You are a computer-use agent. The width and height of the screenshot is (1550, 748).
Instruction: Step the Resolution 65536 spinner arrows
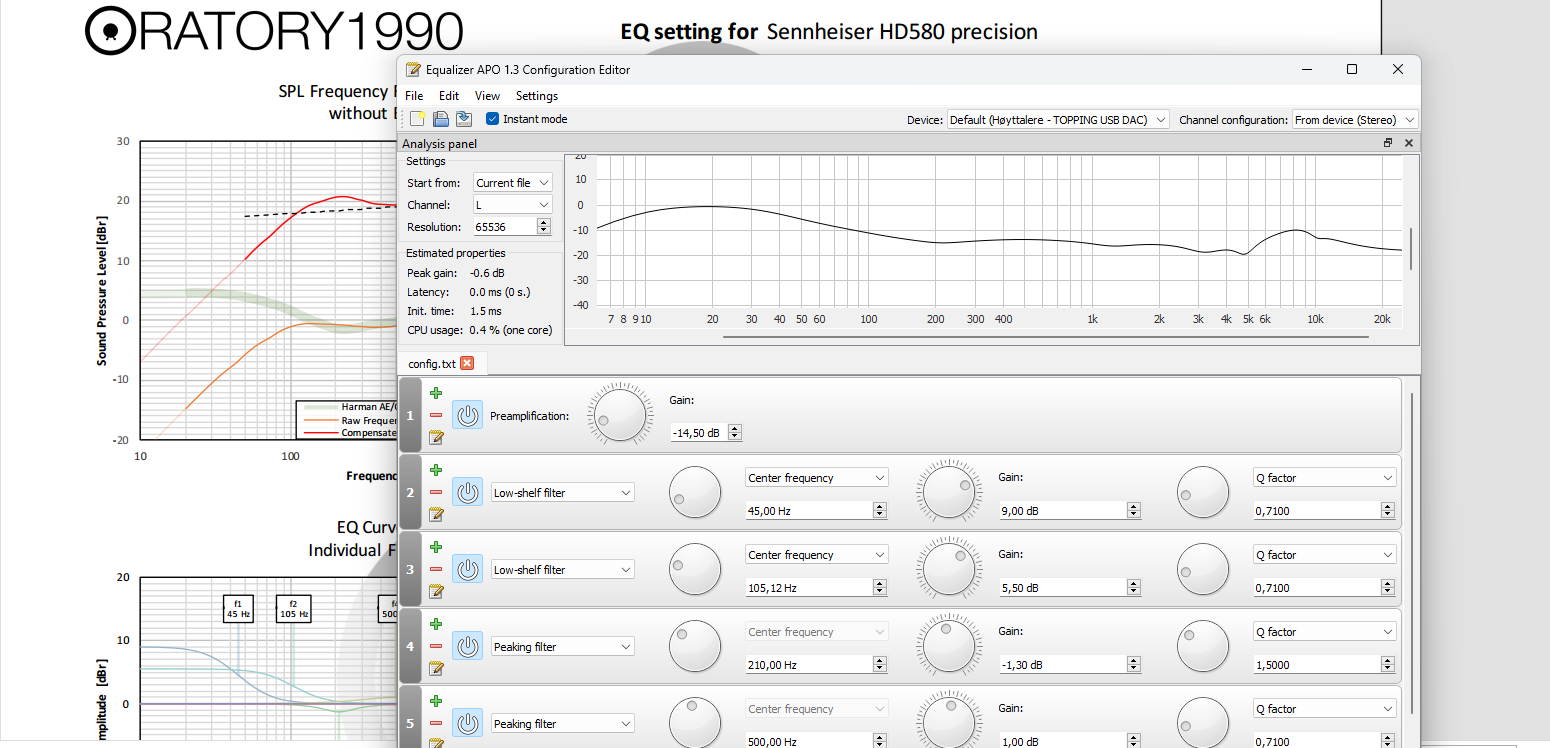[x=544, y=227]
